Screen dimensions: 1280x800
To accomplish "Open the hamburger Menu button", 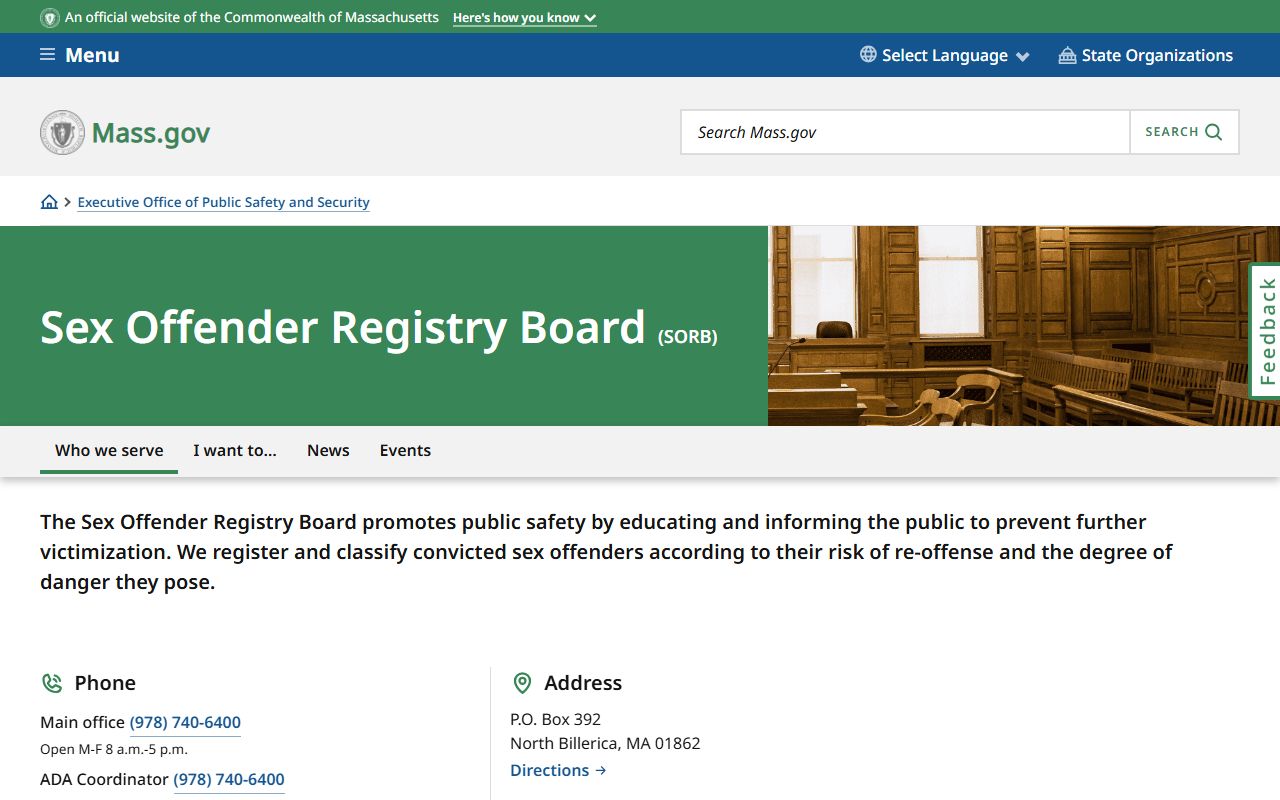I will coord(80,55).
